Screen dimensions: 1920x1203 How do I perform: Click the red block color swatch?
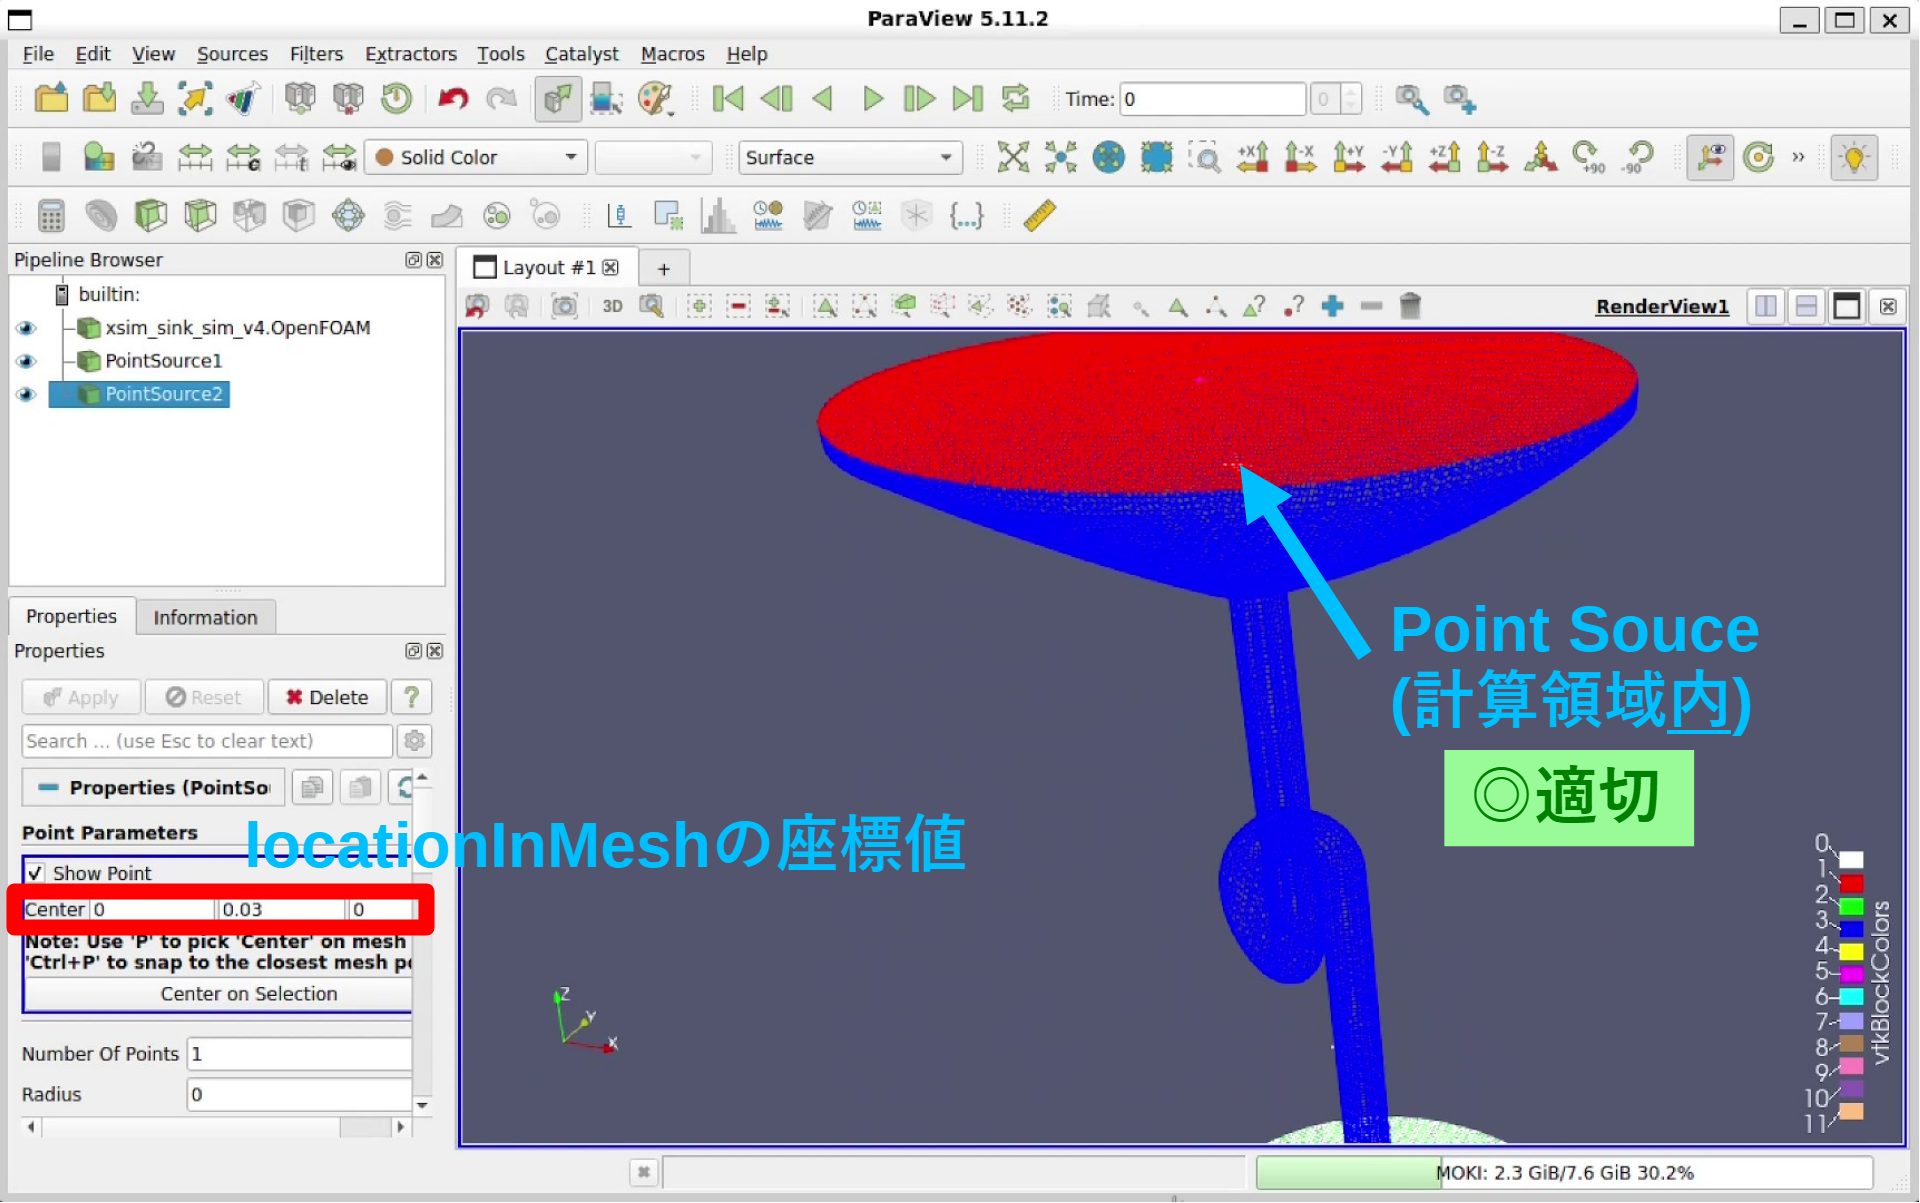click(x=1851, y=883)
